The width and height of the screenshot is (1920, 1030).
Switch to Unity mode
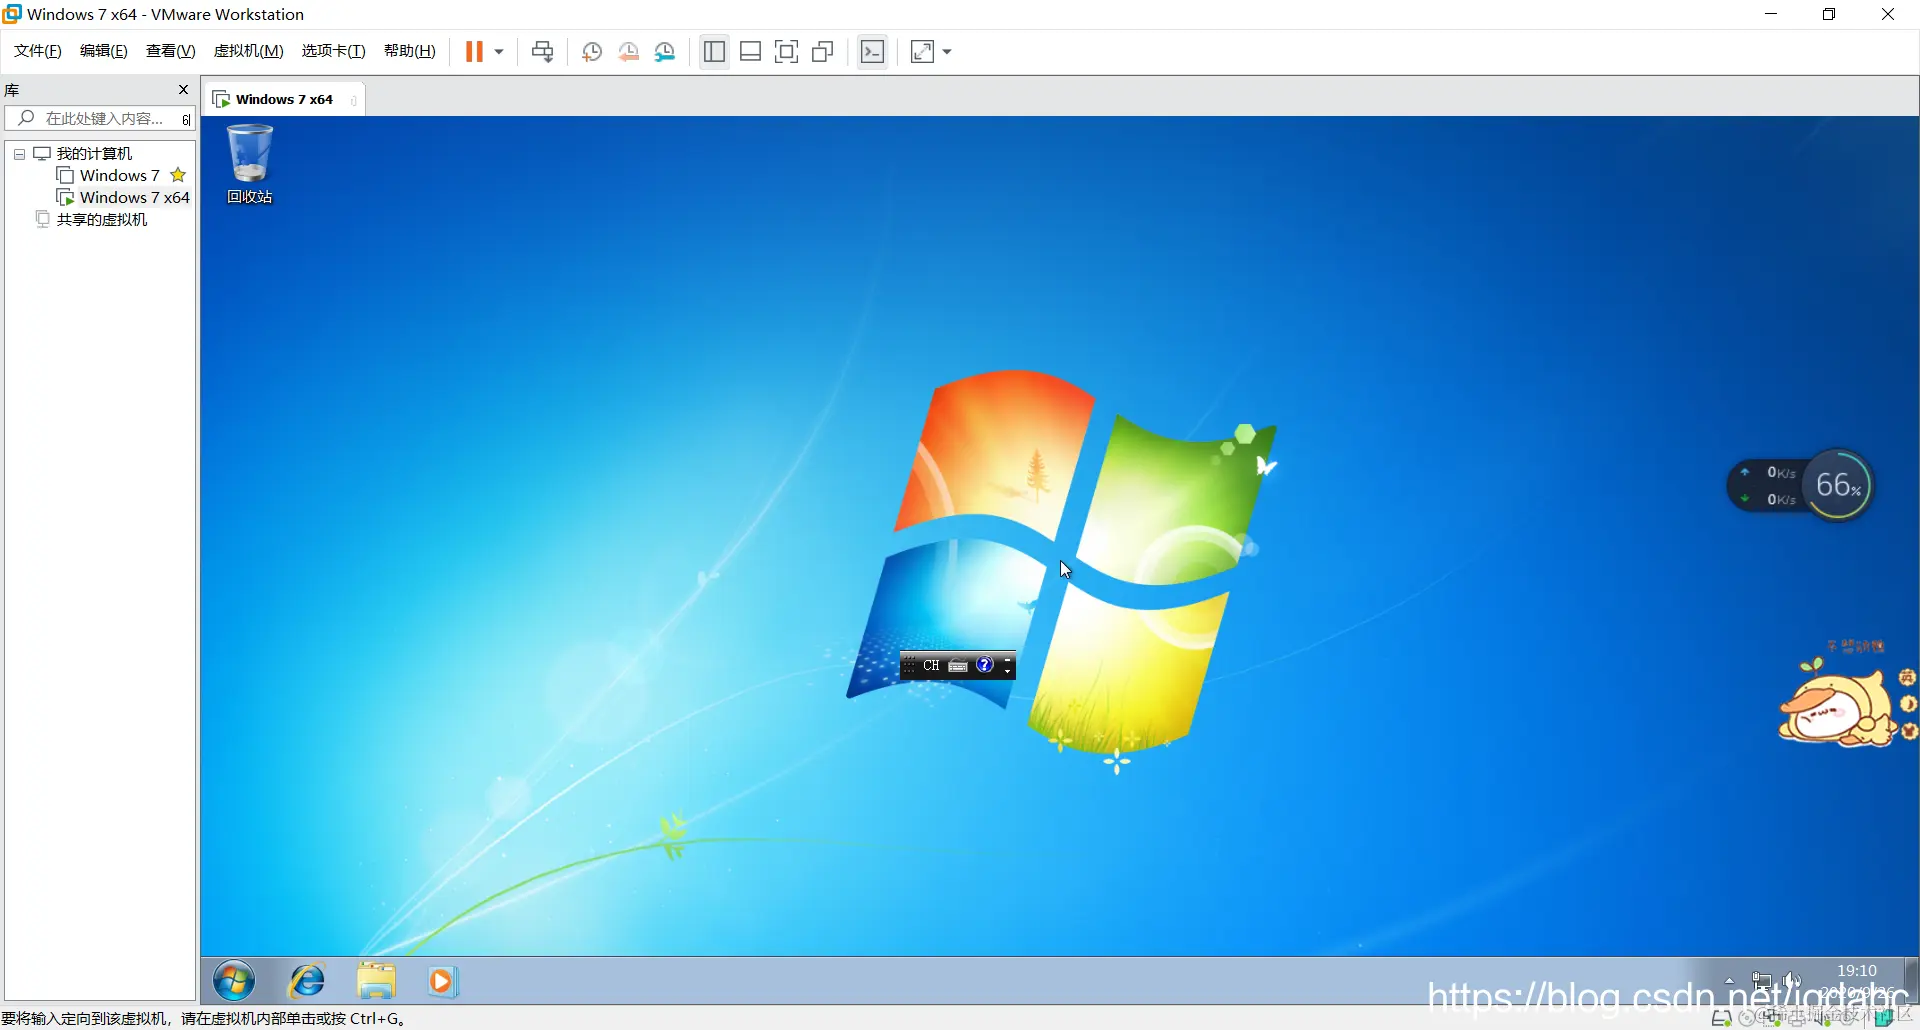[823, 52]
